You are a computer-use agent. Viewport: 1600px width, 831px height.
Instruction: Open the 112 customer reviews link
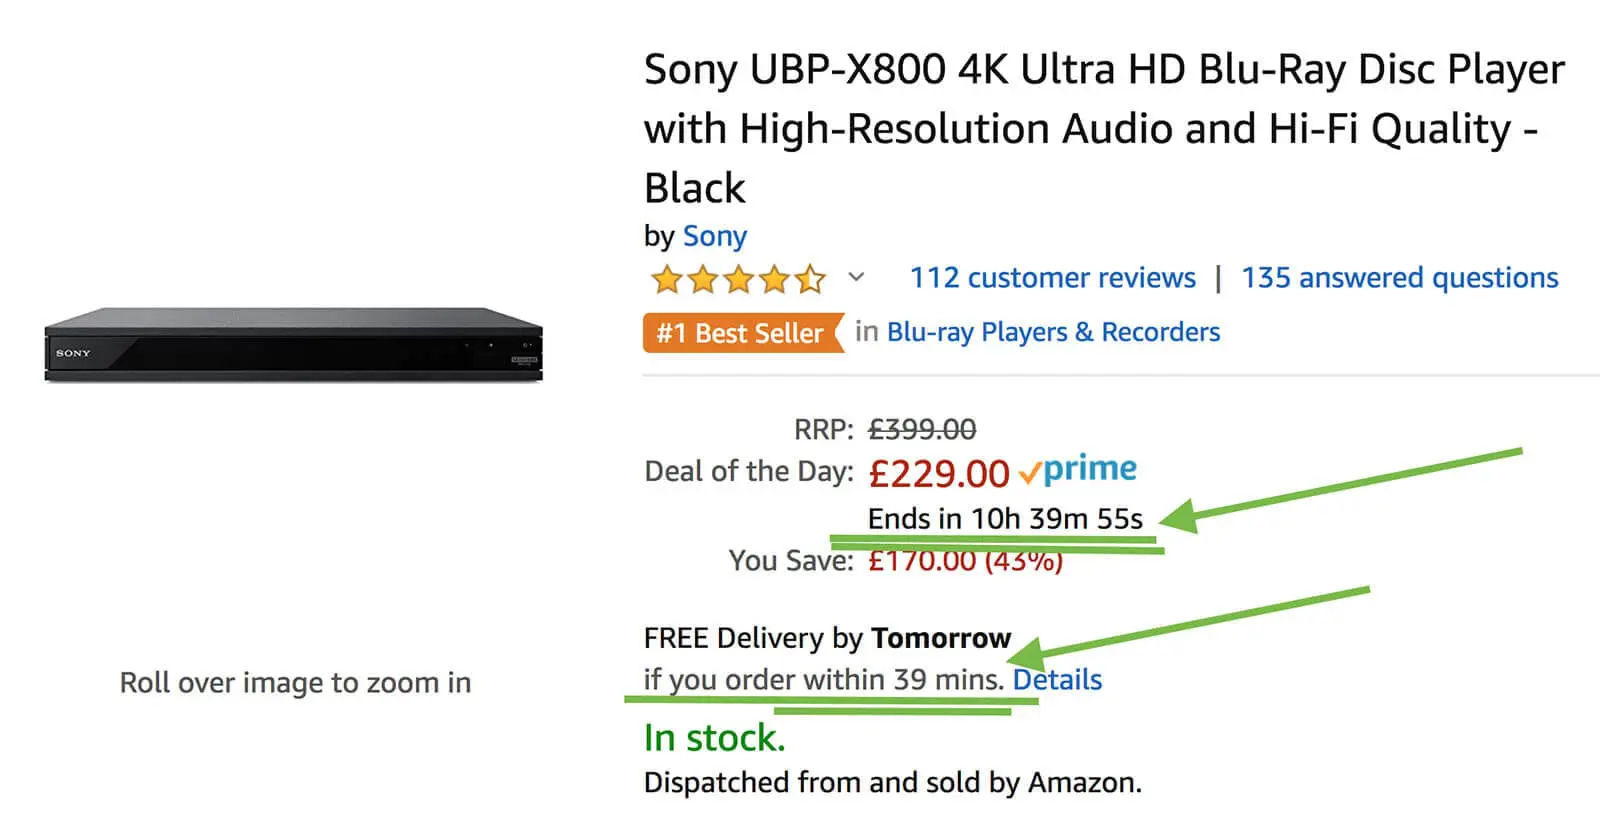coord(1052,278)
